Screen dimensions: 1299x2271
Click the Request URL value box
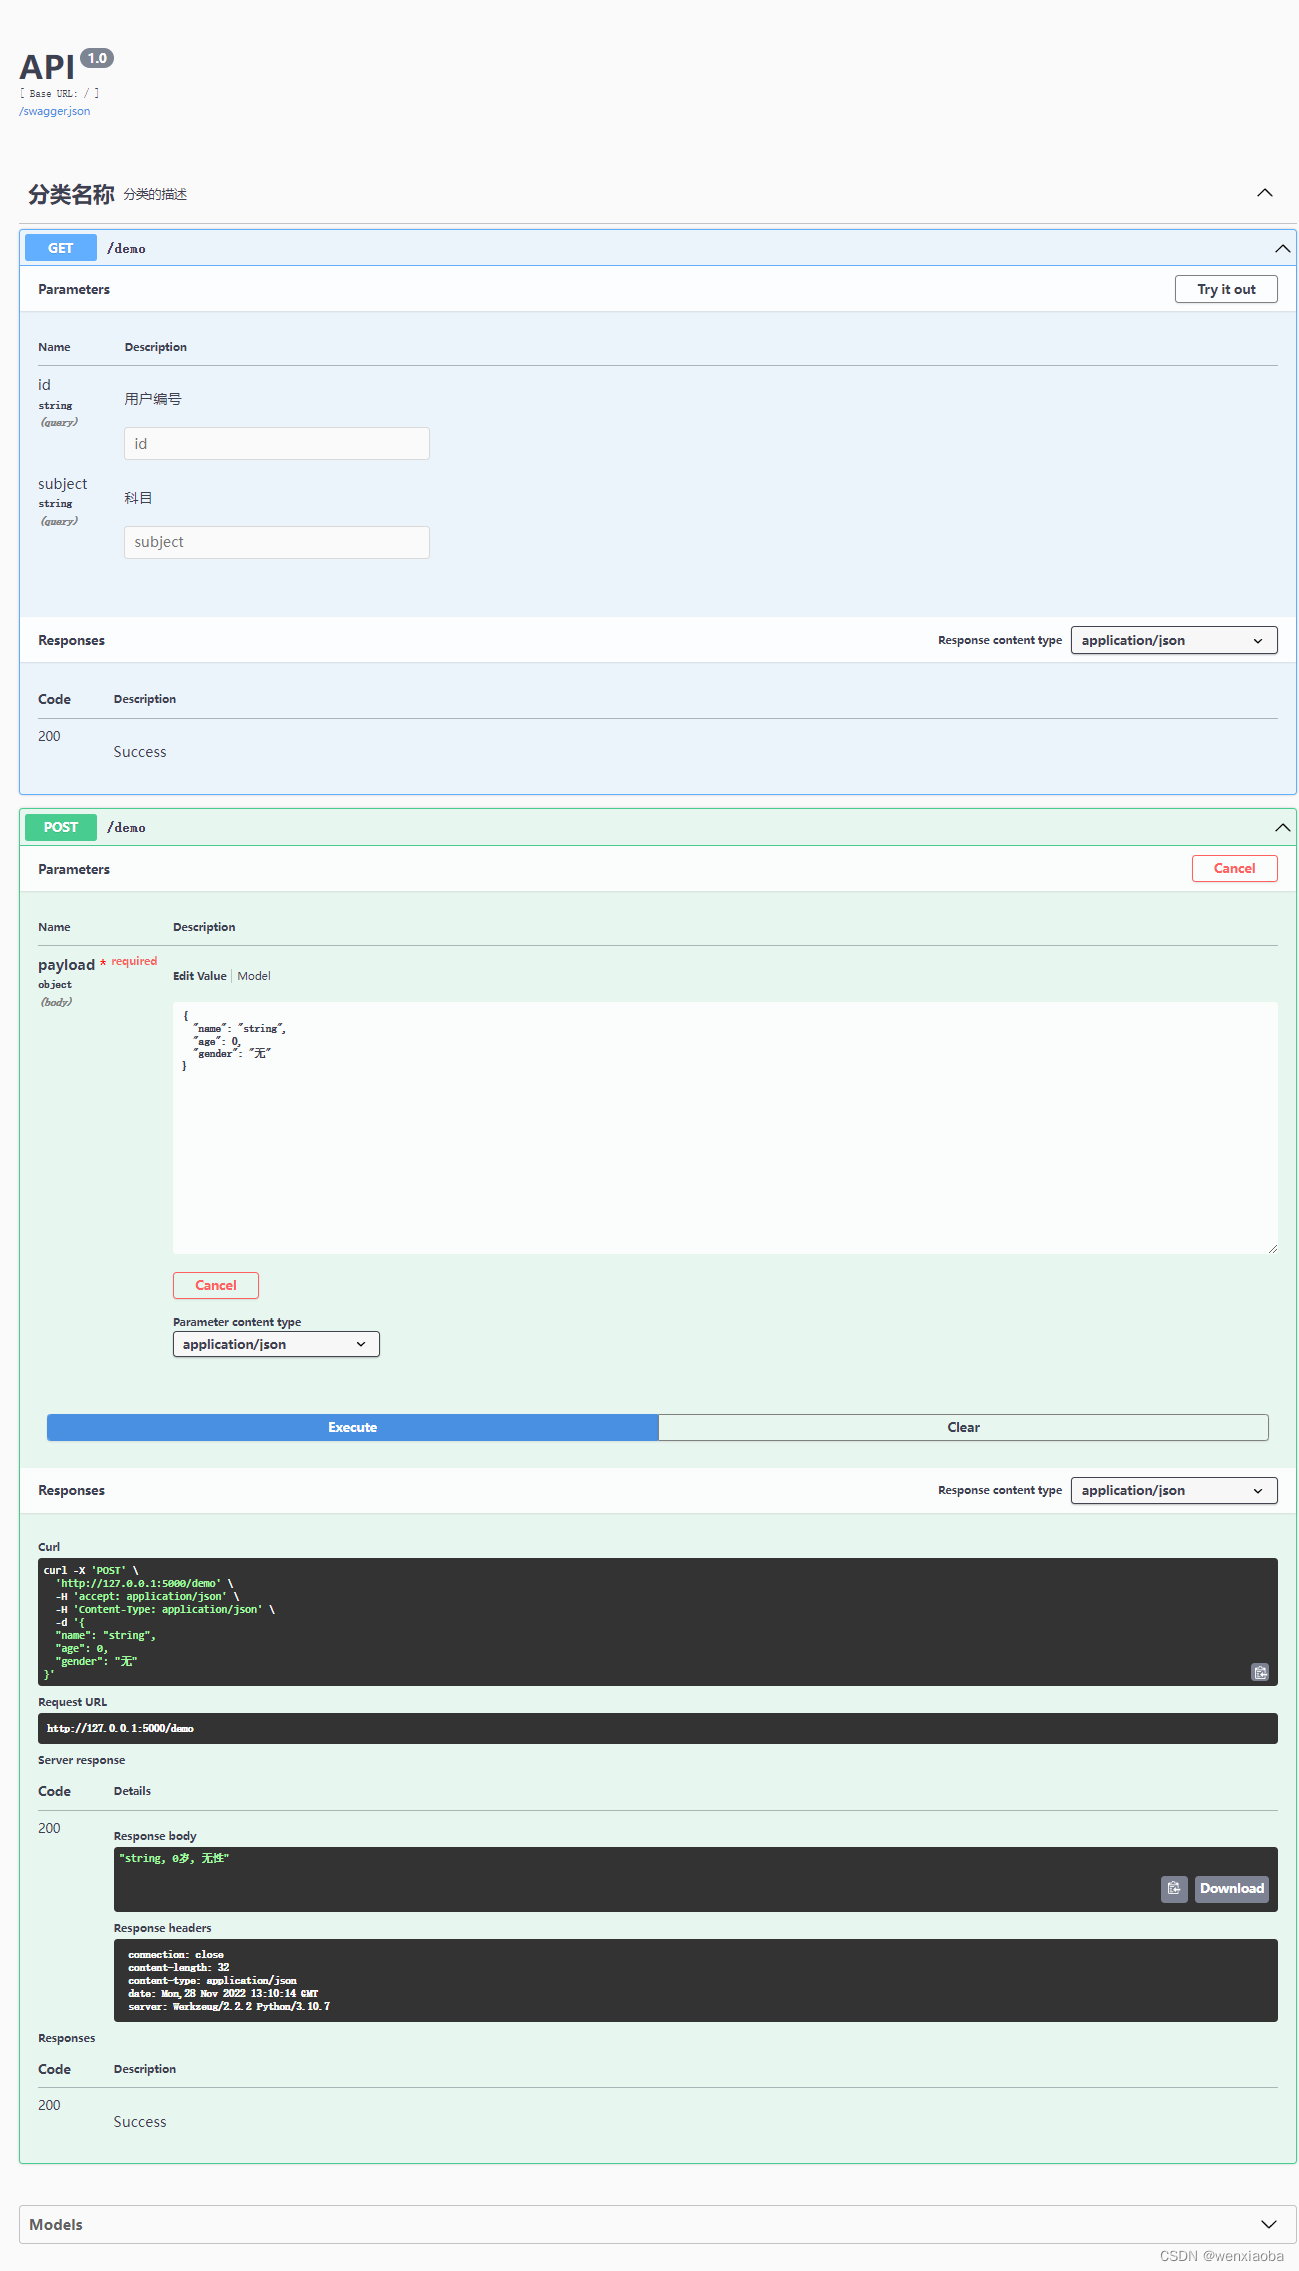coord(658,1728)
